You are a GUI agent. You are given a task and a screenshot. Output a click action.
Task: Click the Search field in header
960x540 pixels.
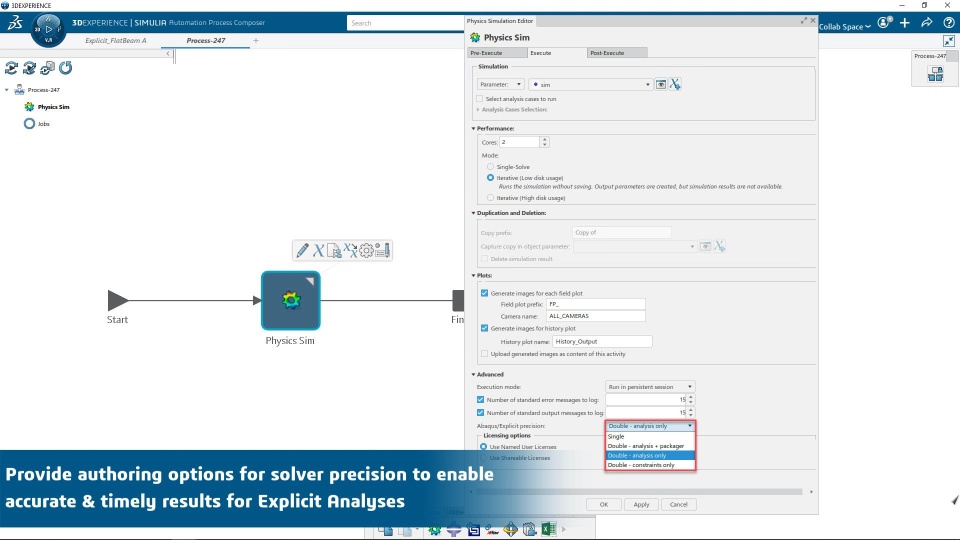(405, 23)
